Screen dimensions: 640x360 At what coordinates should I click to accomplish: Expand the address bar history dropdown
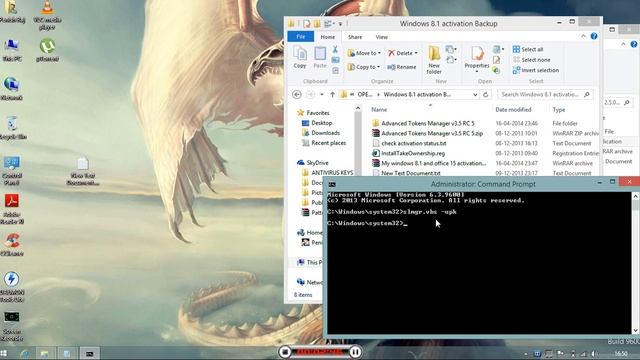(475, 94)
